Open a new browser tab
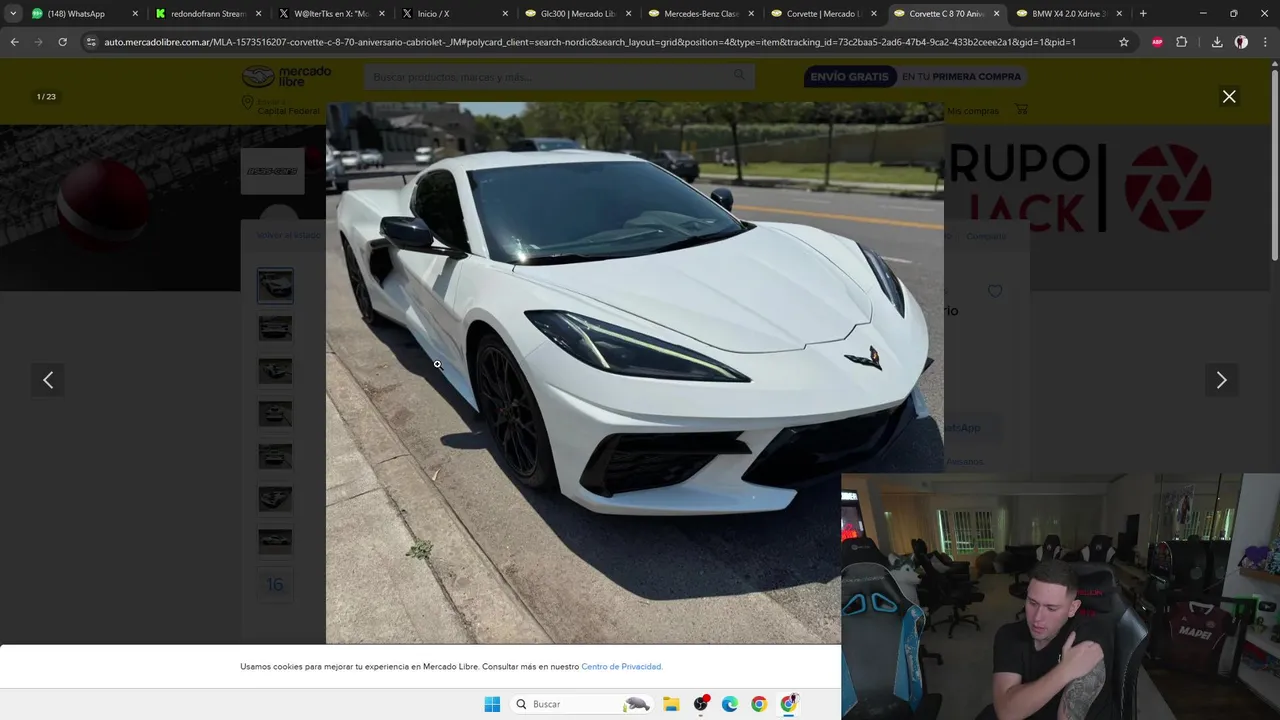This screenshot has width=1280, height=720. click(x=1143, y=14)
